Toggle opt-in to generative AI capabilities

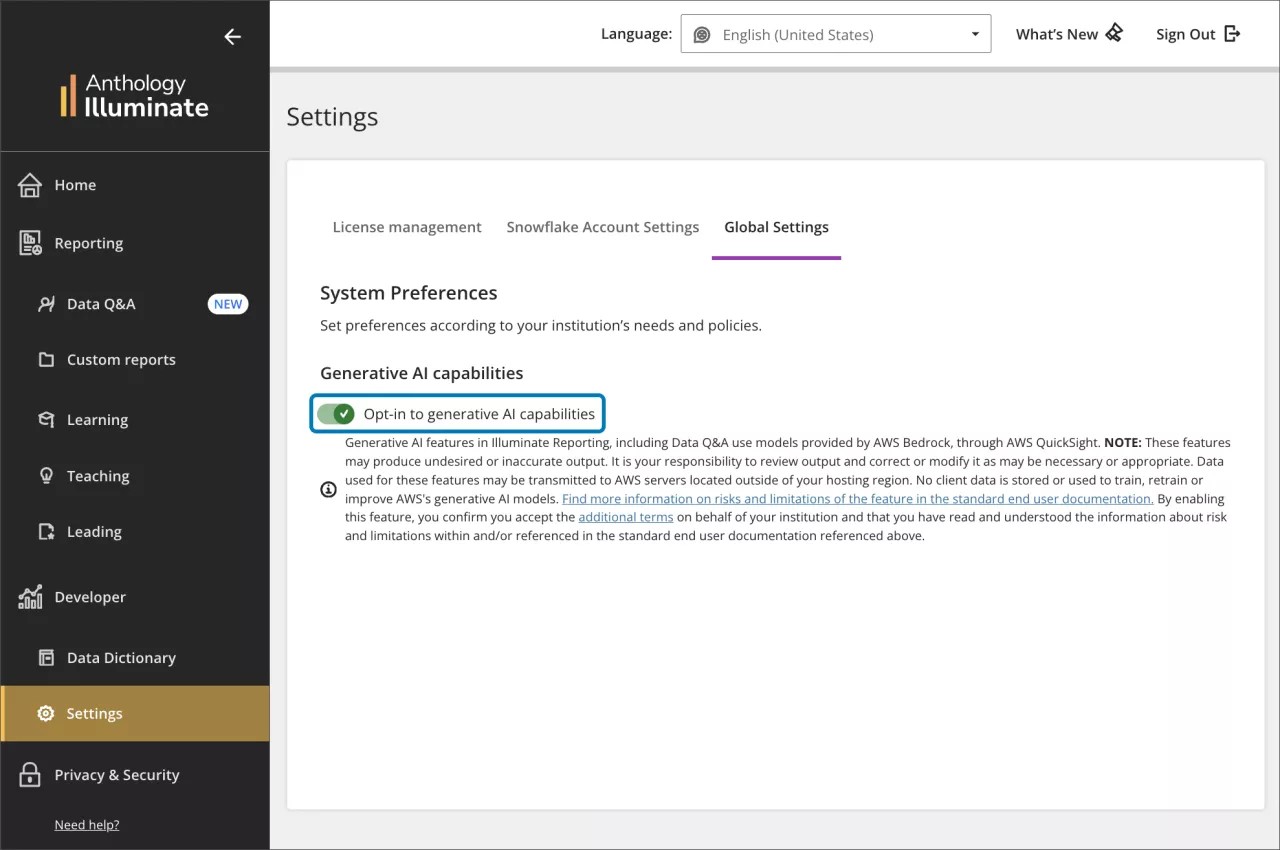tap(334, 412)
